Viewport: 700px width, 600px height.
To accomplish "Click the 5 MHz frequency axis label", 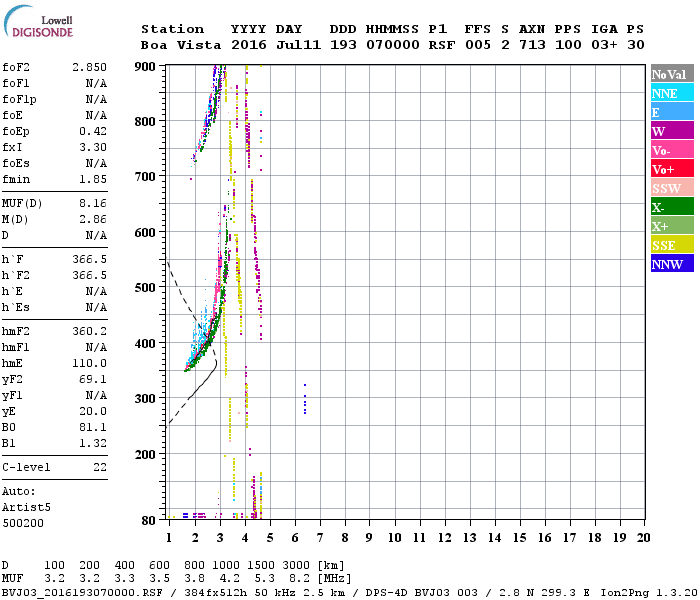I will [270, 538].
